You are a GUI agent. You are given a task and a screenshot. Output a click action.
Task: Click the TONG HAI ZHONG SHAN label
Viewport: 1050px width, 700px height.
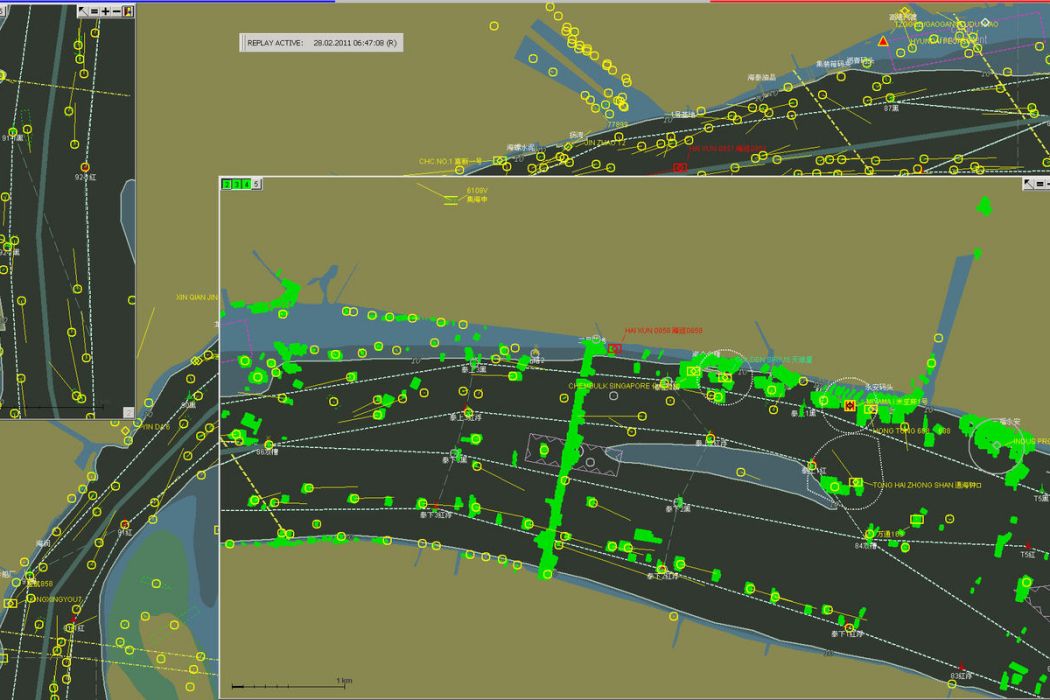927,485
